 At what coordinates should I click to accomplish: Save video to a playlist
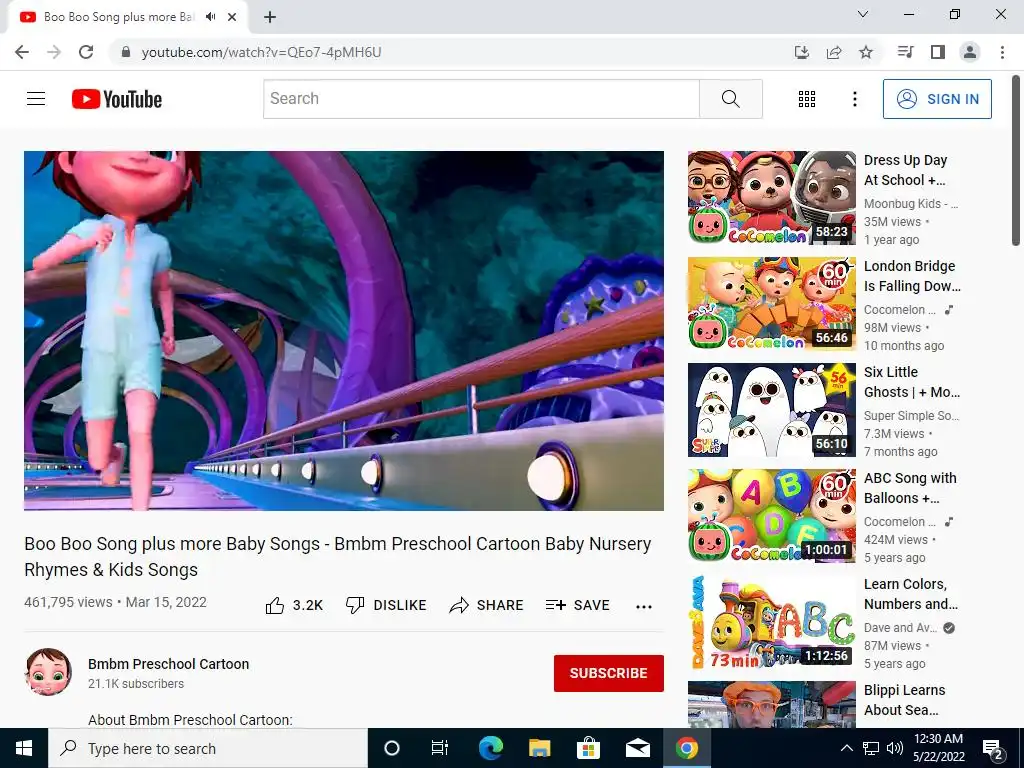(x=577, y=605)
